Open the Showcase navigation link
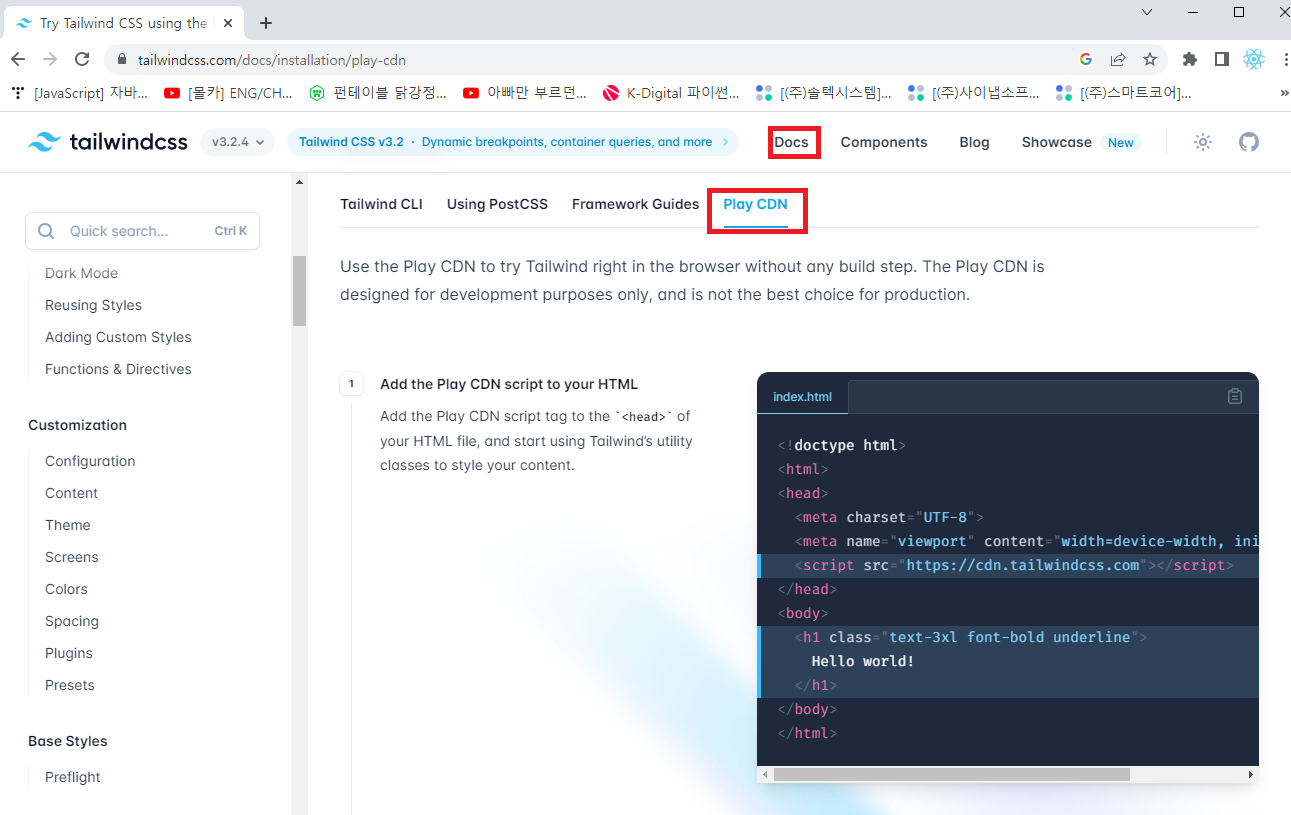Image resolution: width=1291 pixels, height=815 pixels. coord(1056,142)
